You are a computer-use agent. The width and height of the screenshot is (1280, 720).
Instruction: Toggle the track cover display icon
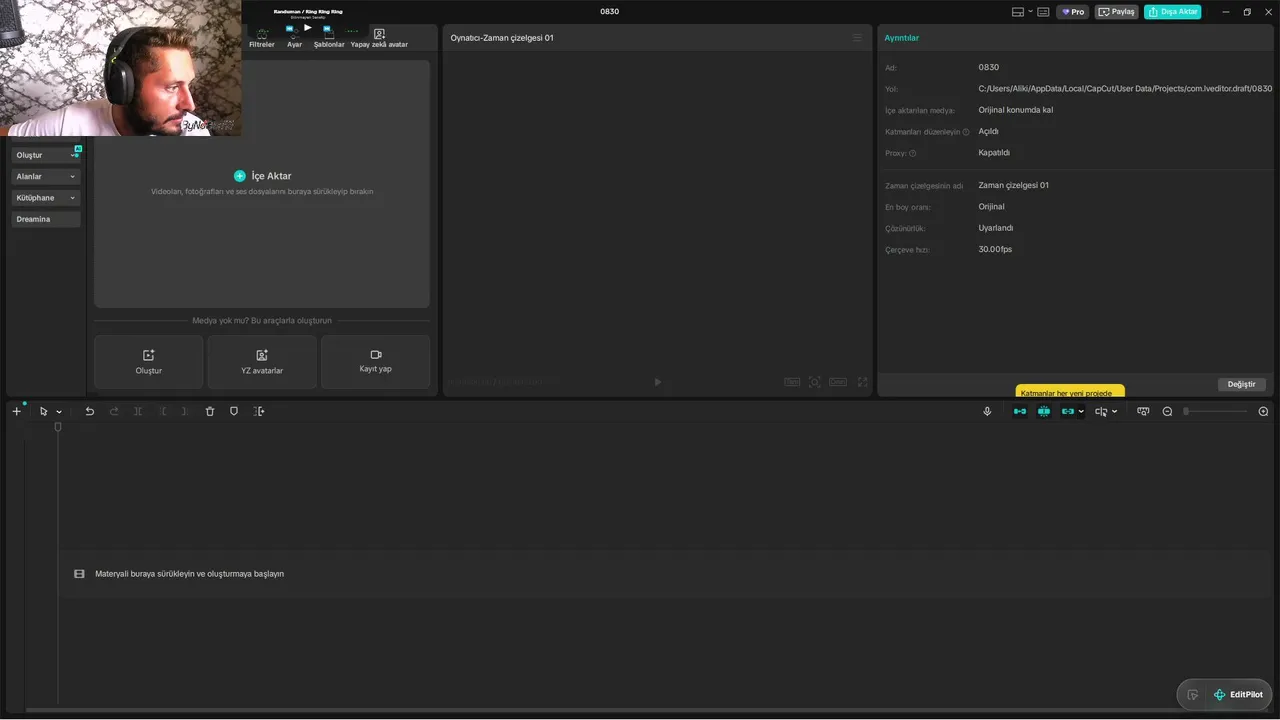tap(1143, 411)
